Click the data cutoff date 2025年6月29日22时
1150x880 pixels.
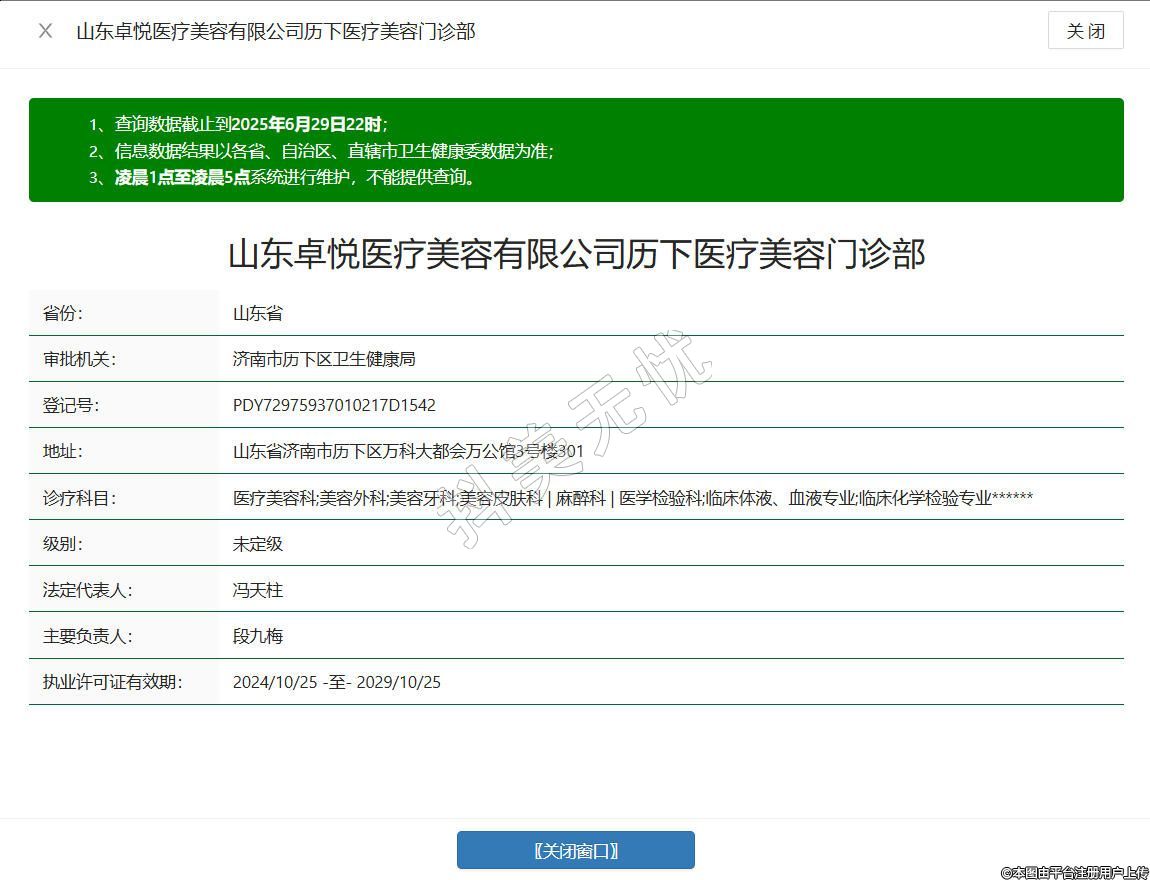pyautogui.click(x=306, y=125)
